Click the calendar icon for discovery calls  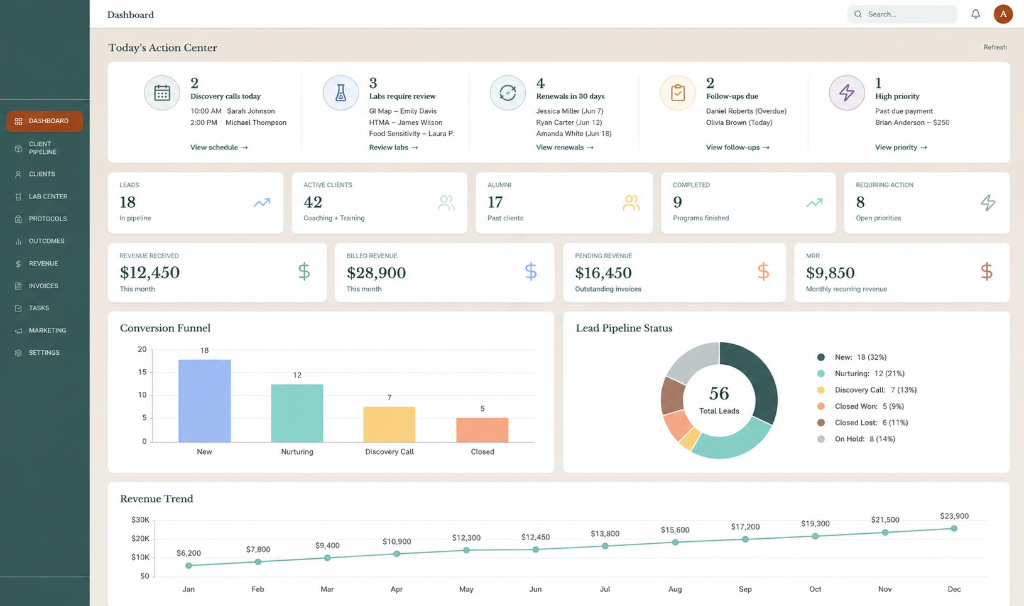click(162, 93)
